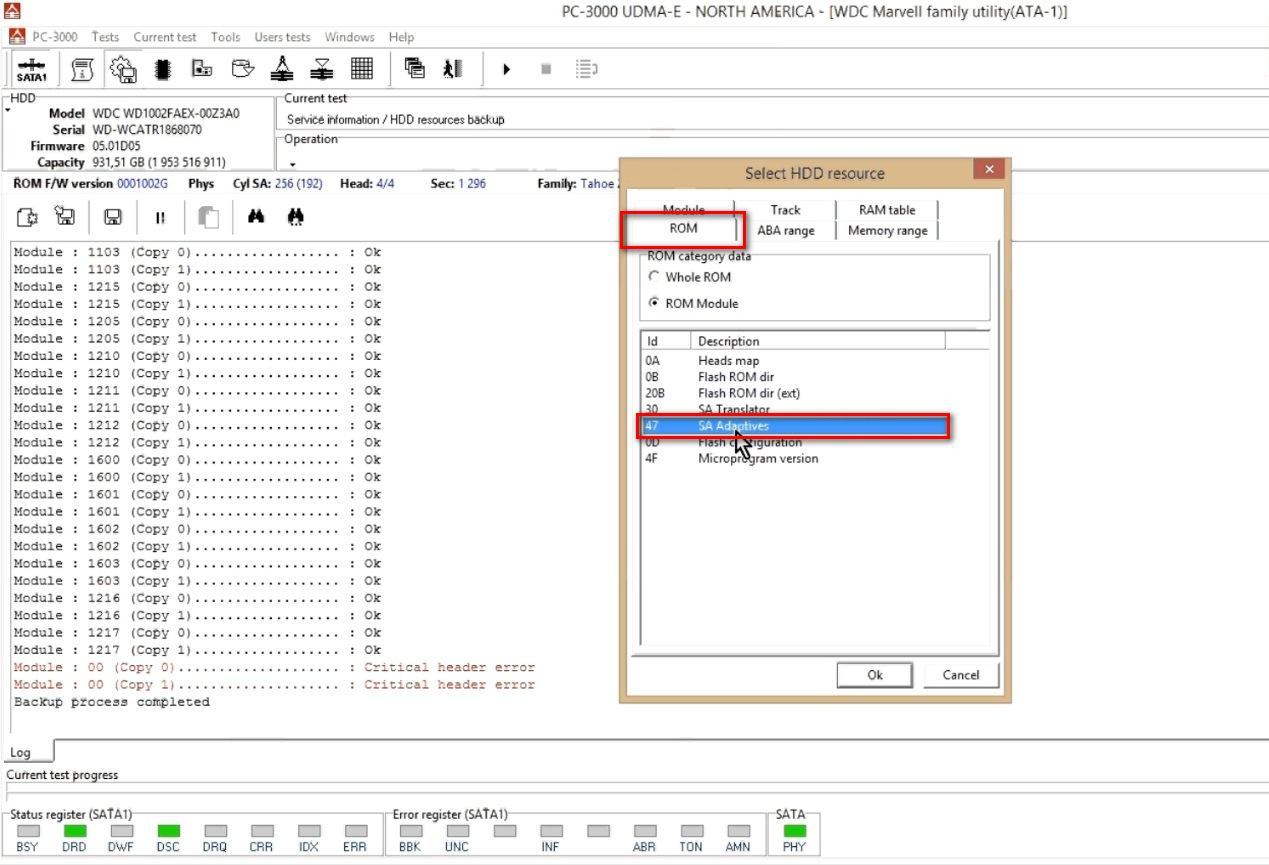1269x865 pixels.
Task: Click the BSY status indicator
Action: pyautogui.click(x=28, y=831)
